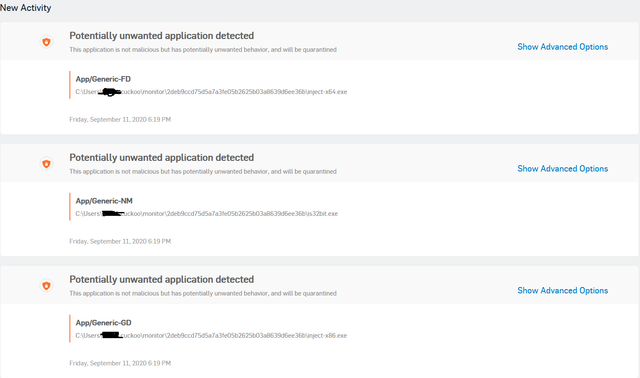Show Advanced Options for App/Generic-FD detection
The width and height of the screenshot is (640, 378).
(x=562, y=47)
